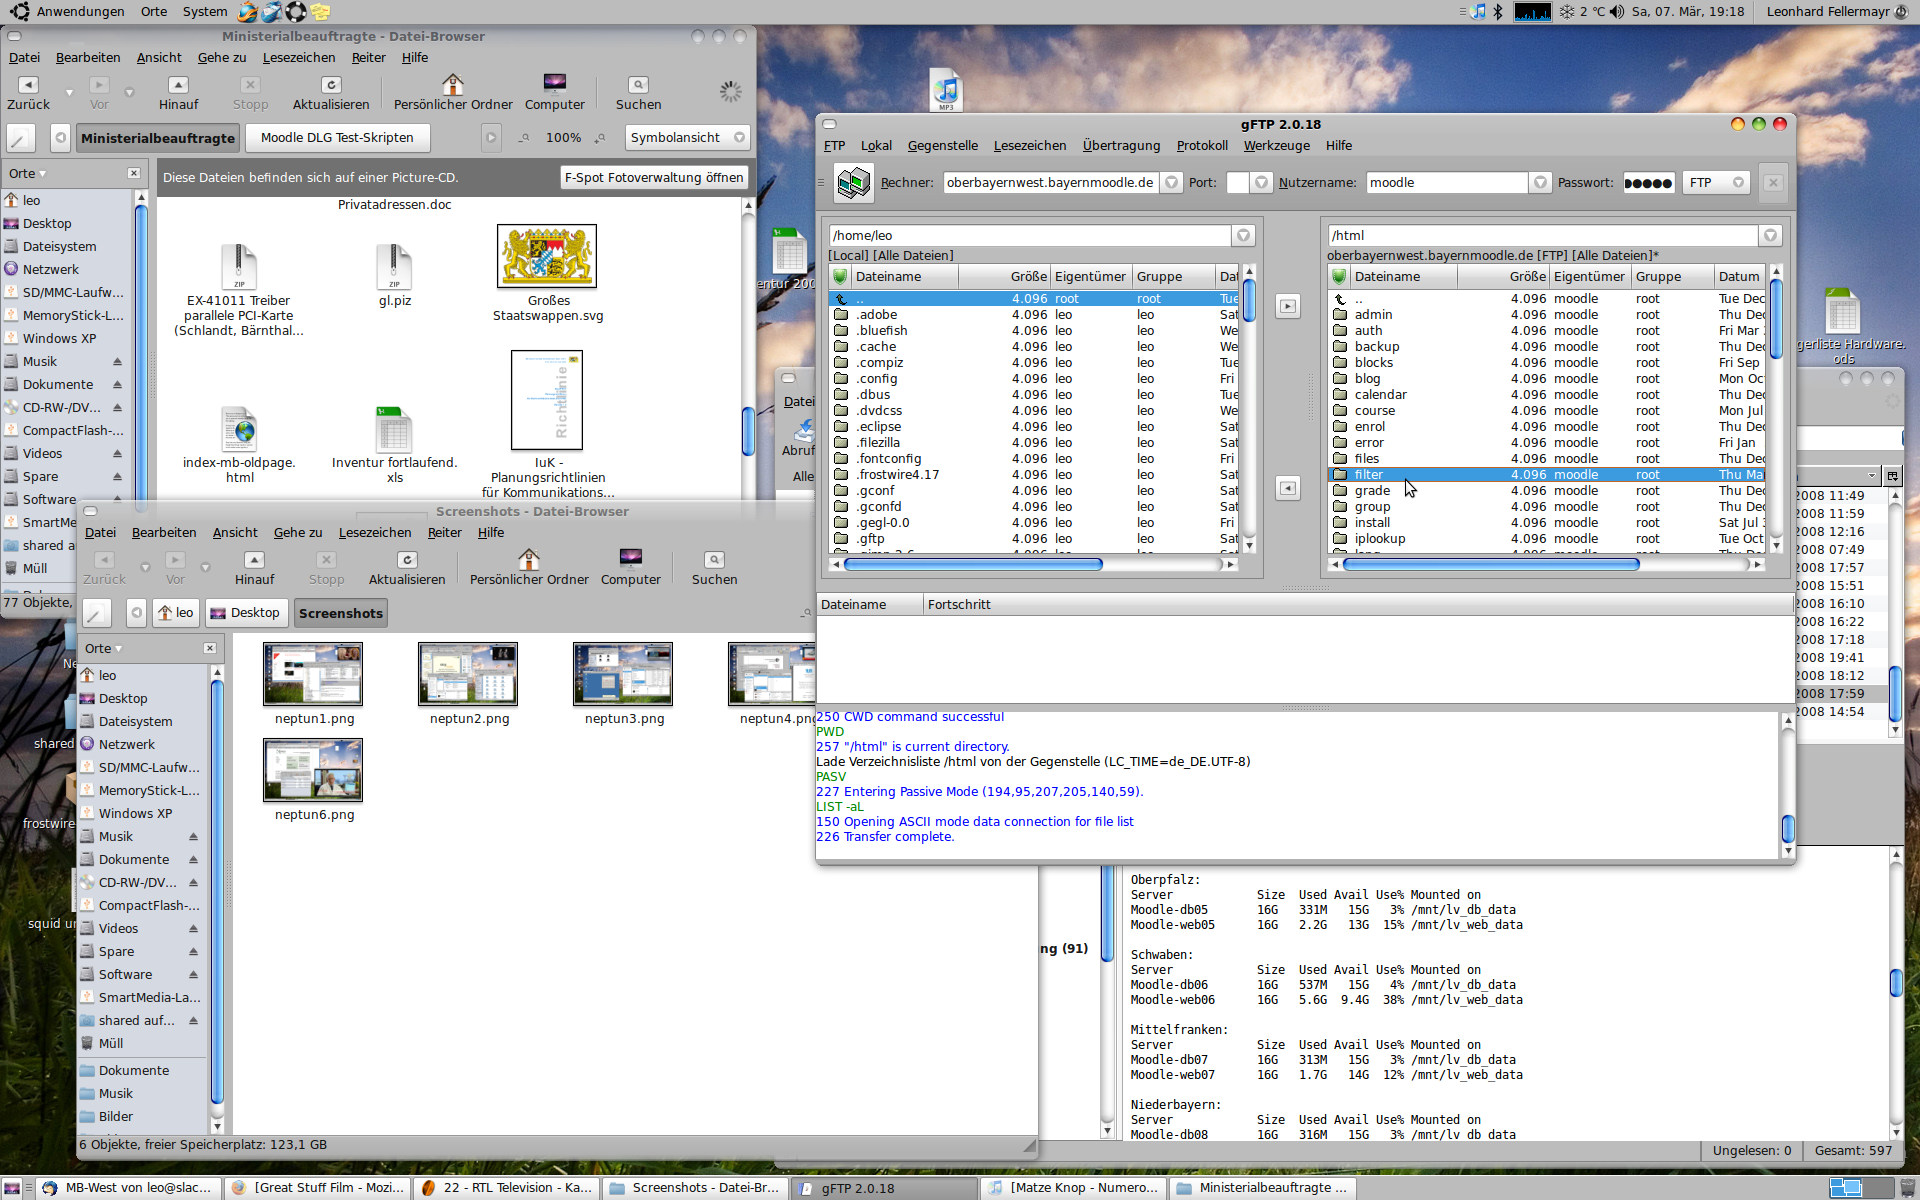
Task: Open the Rechner host history dropdown
Action: pos(1171,182)
